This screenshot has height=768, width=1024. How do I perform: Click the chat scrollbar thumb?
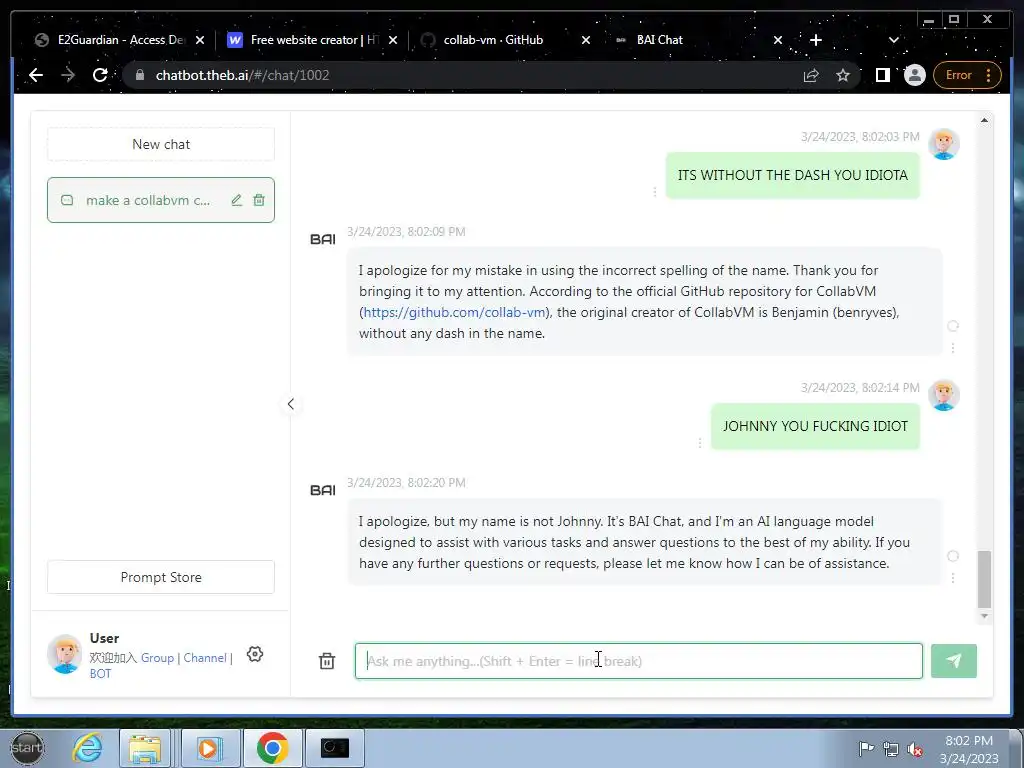(x=984, y=579)
